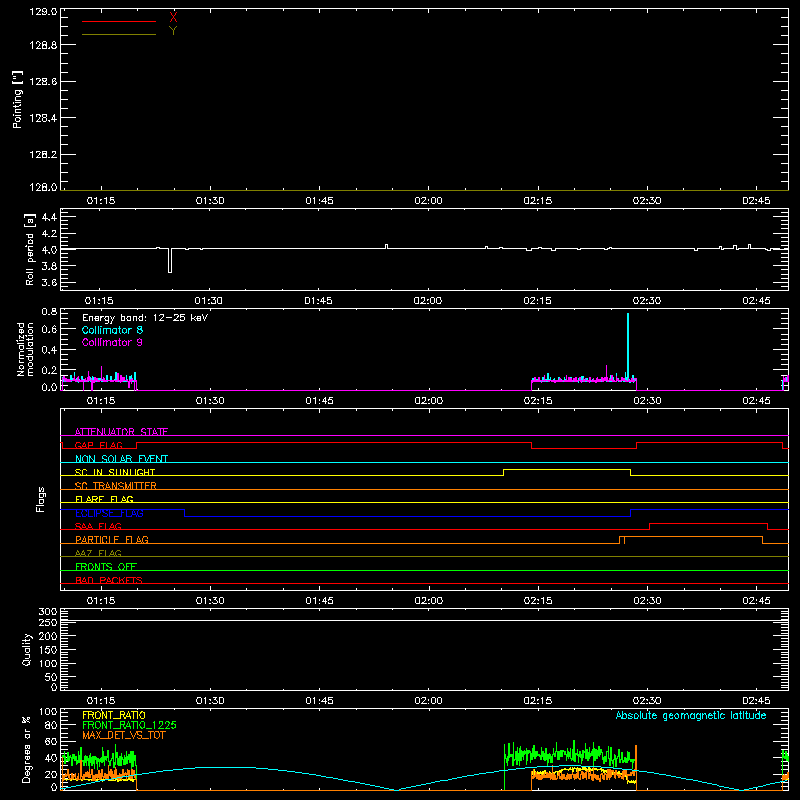Click the FRONT_RATIO_1225 legend entry
Image resolution: width=800 pixels, height=800 pixels.
(x=129, y=725)
